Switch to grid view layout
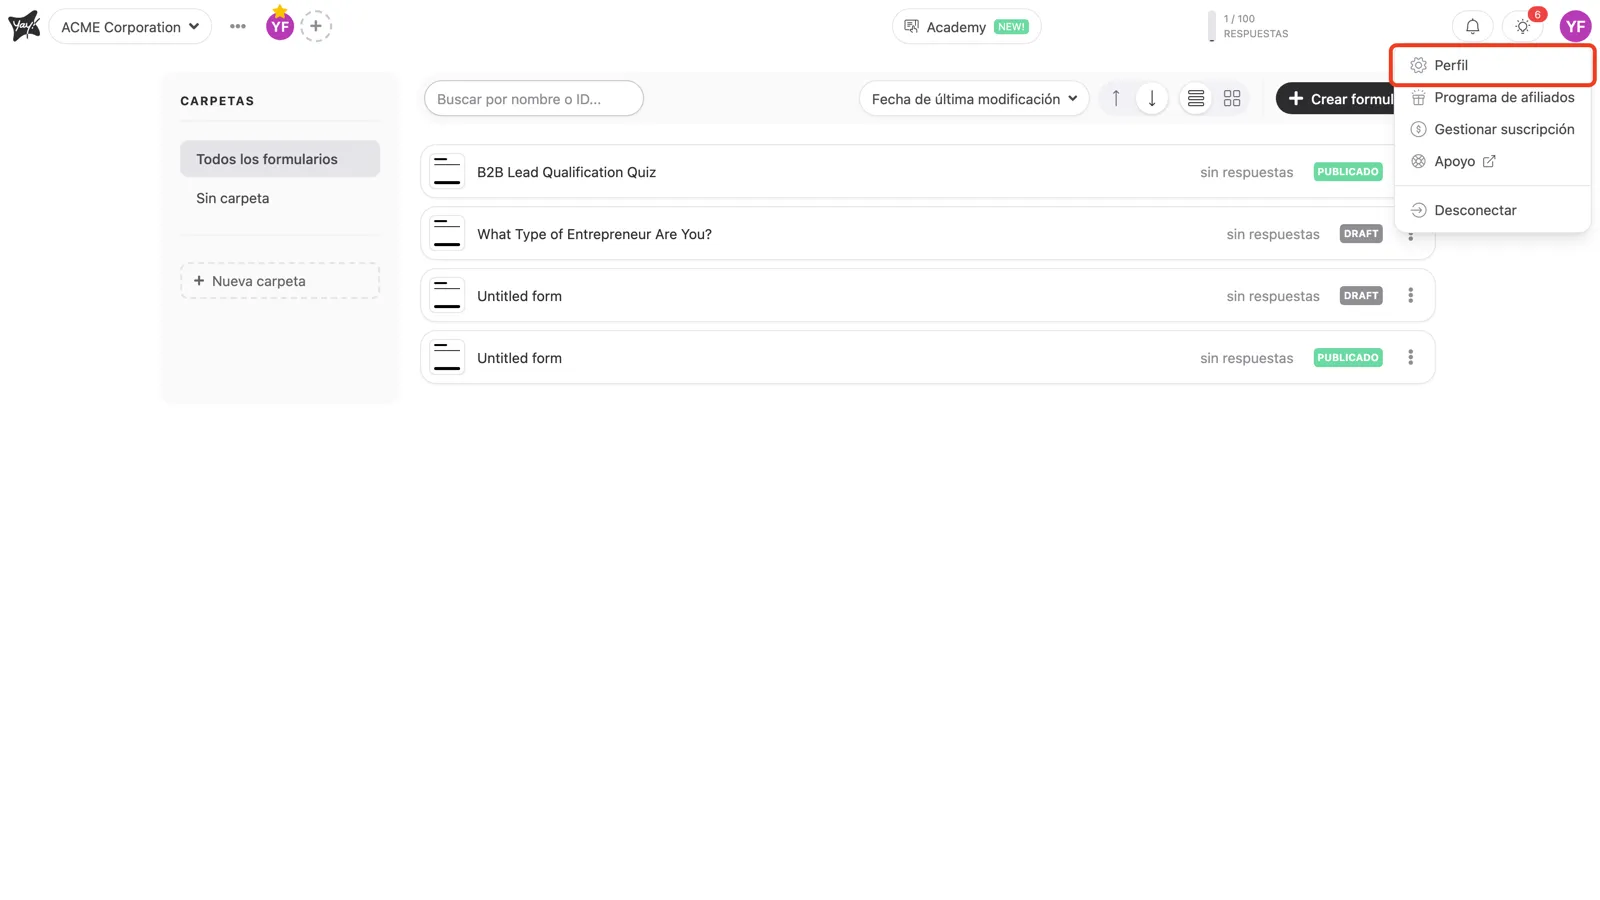 pyautogui.click(x=1232, y=98)
